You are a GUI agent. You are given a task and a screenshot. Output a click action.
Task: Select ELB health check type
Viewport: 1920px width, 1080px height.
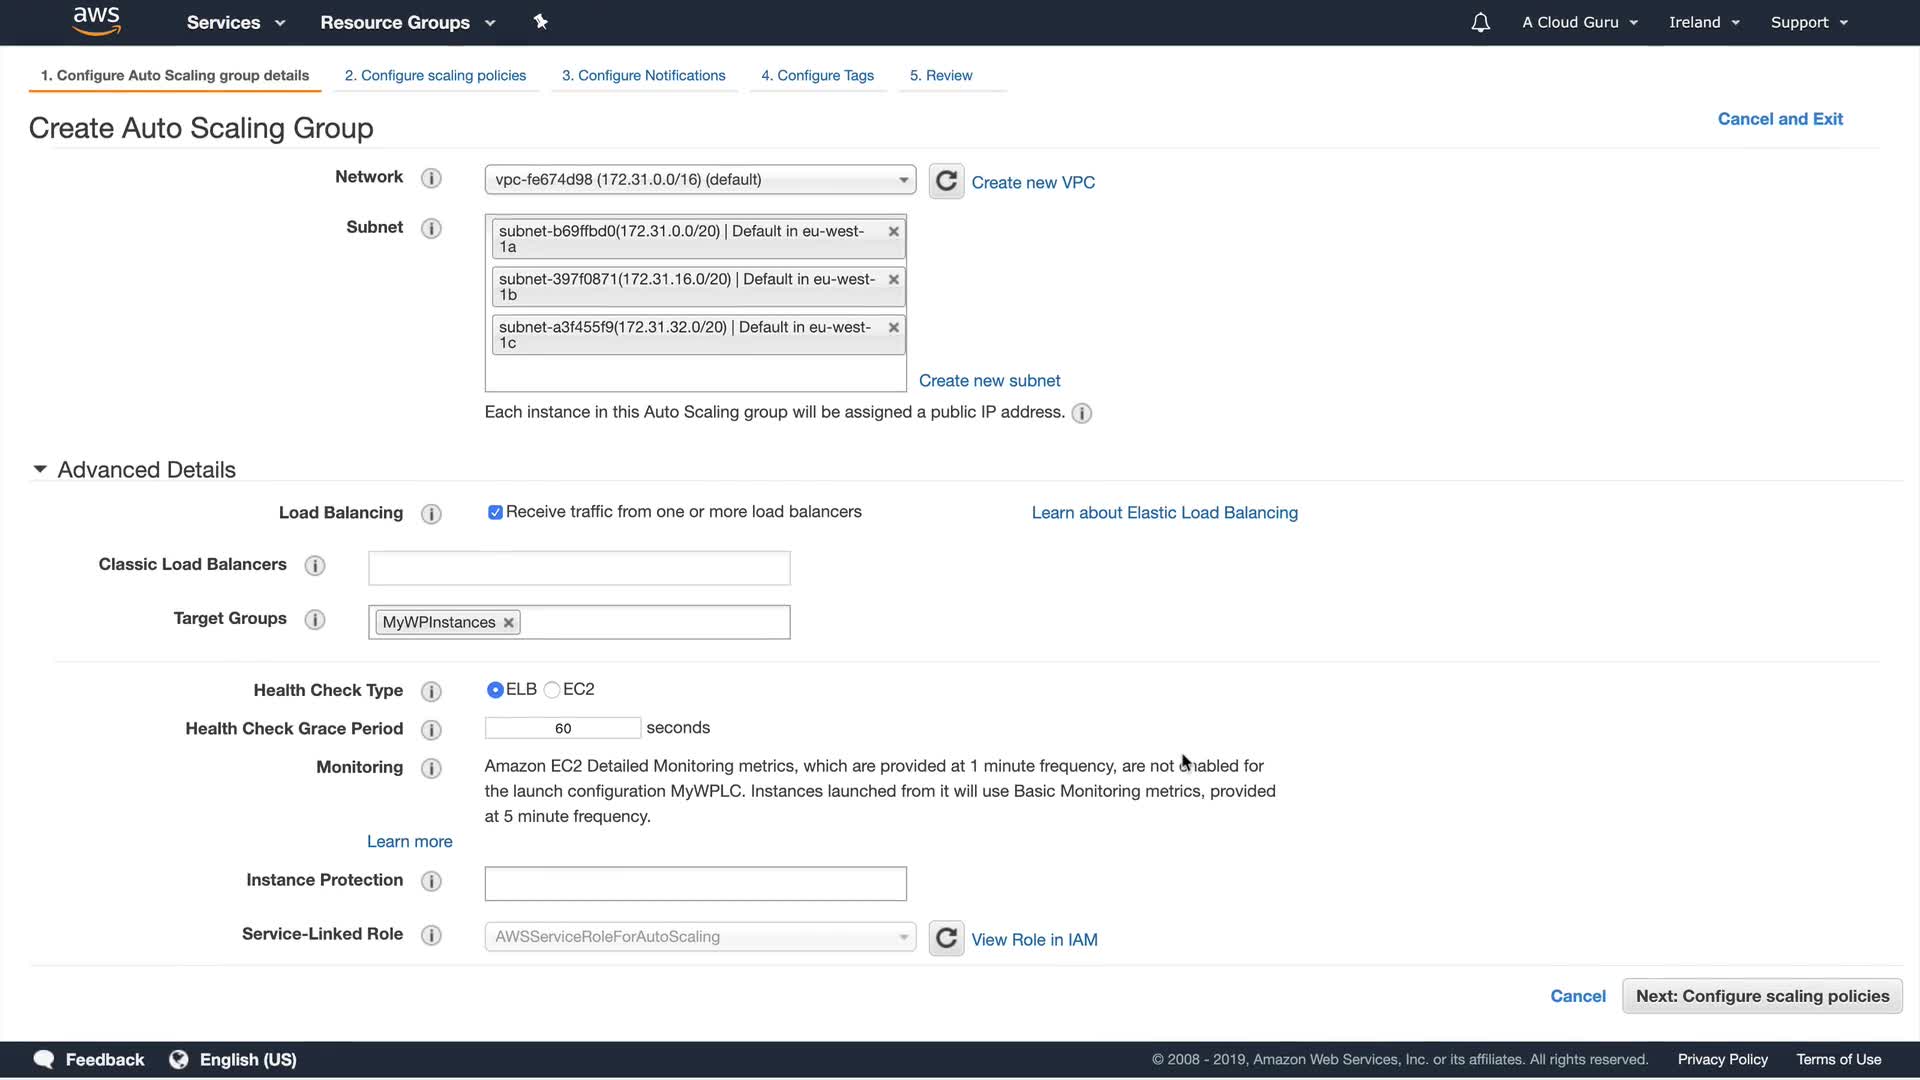coord(495,690)
